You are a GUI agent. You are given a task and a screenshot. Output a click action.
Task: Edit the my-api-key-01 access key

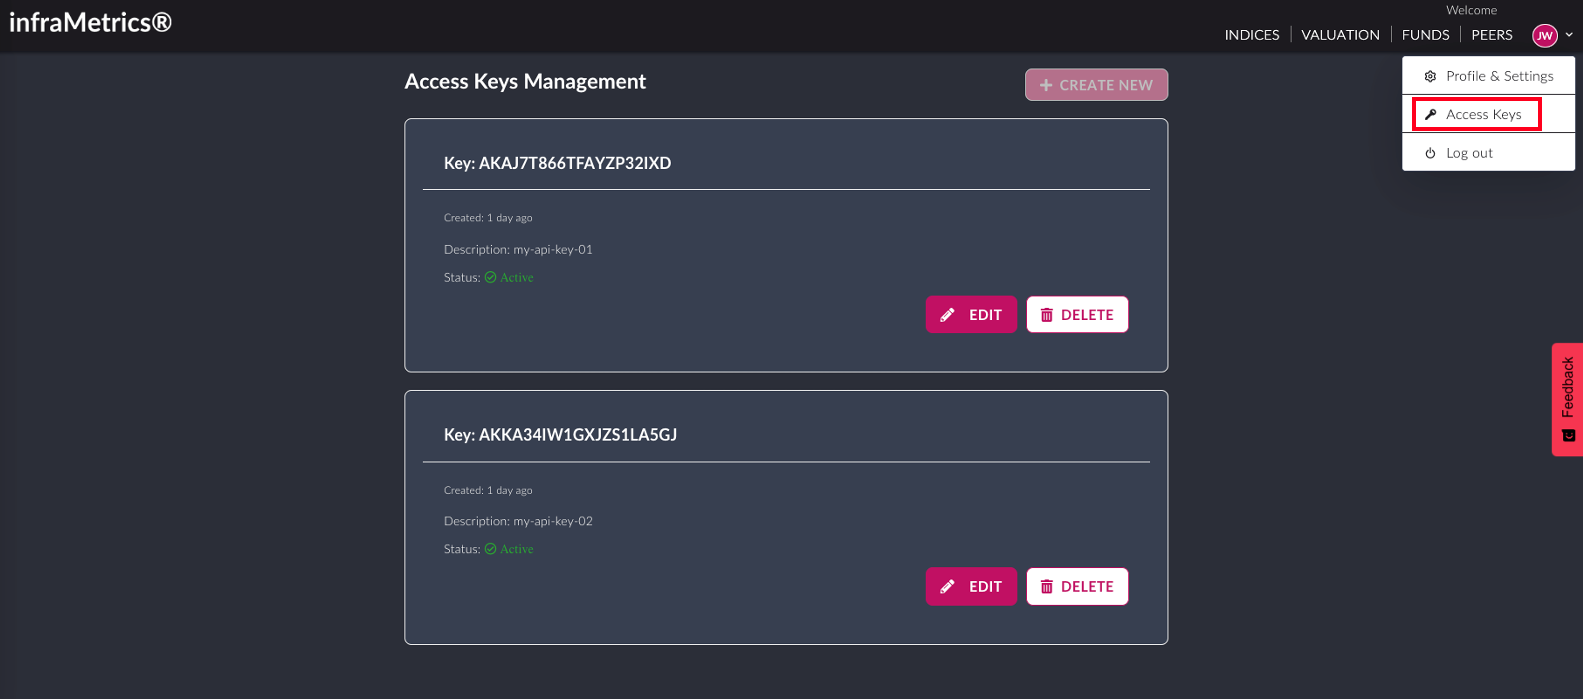click(x=971, y=315)
